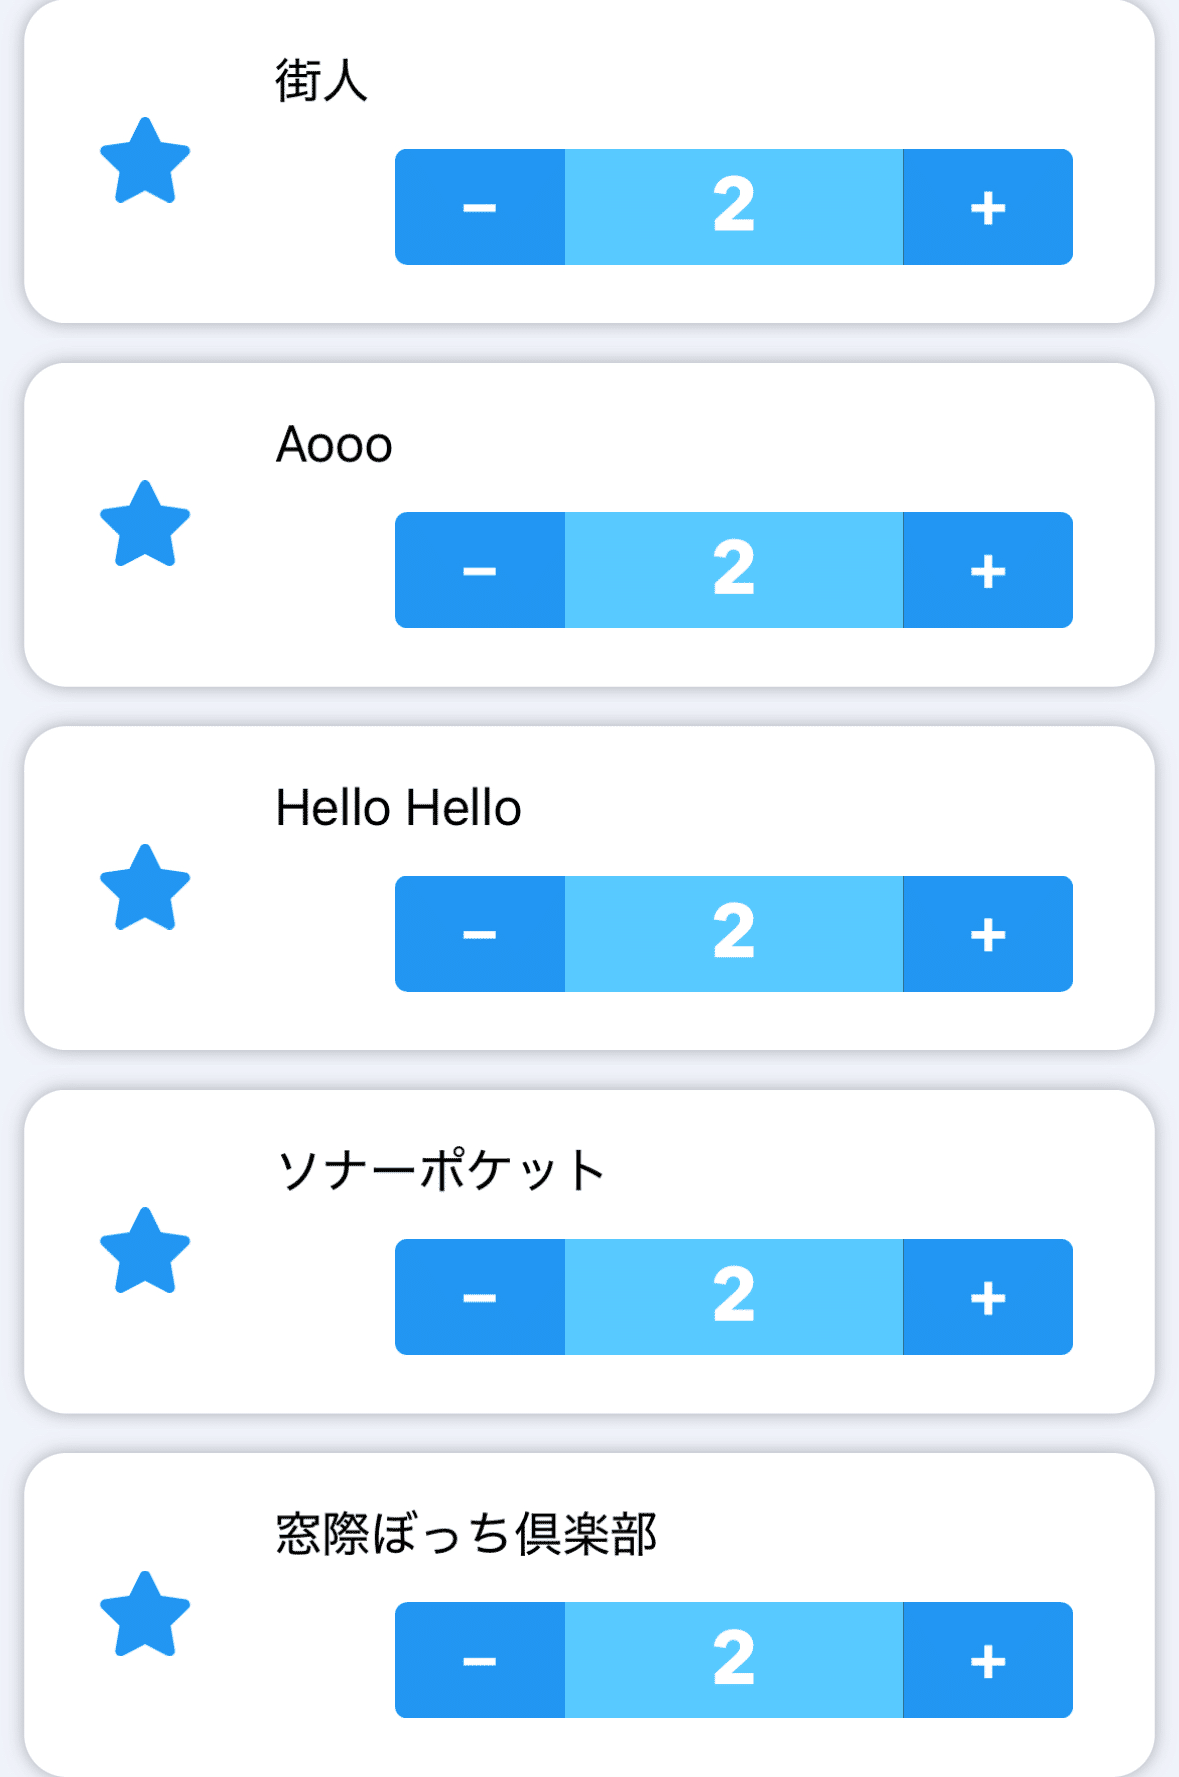
Task: Reduce the 窓際ぼっち倶楽部 count
Action: [480, 1660]
